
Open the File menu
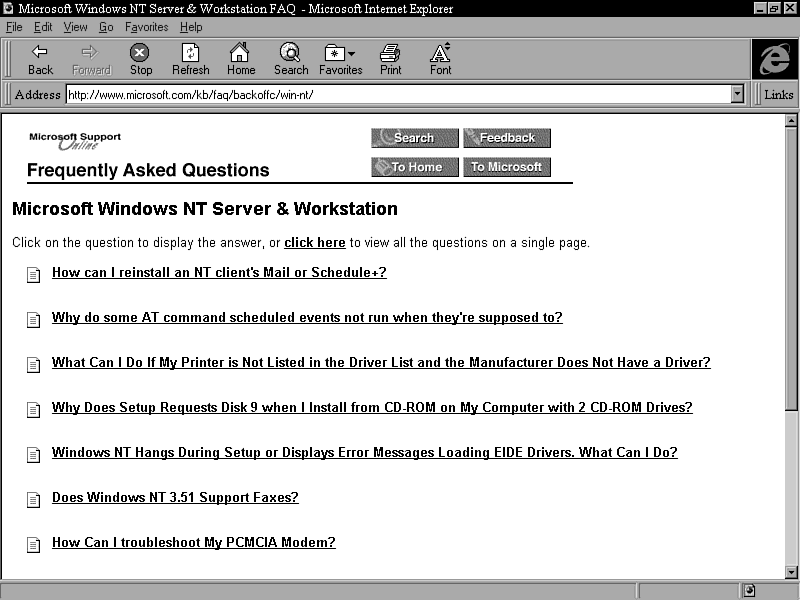click(x=14, y=27)
